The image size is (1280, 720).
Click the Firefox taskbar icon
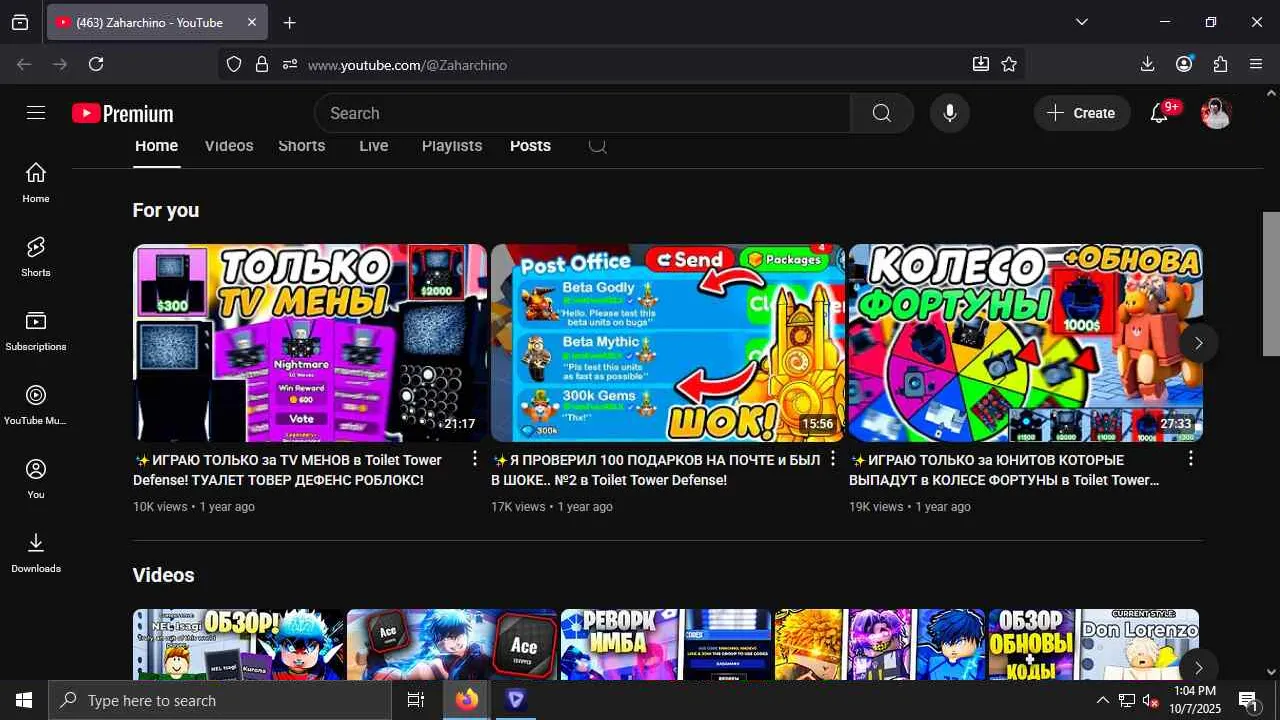point(467,701)
